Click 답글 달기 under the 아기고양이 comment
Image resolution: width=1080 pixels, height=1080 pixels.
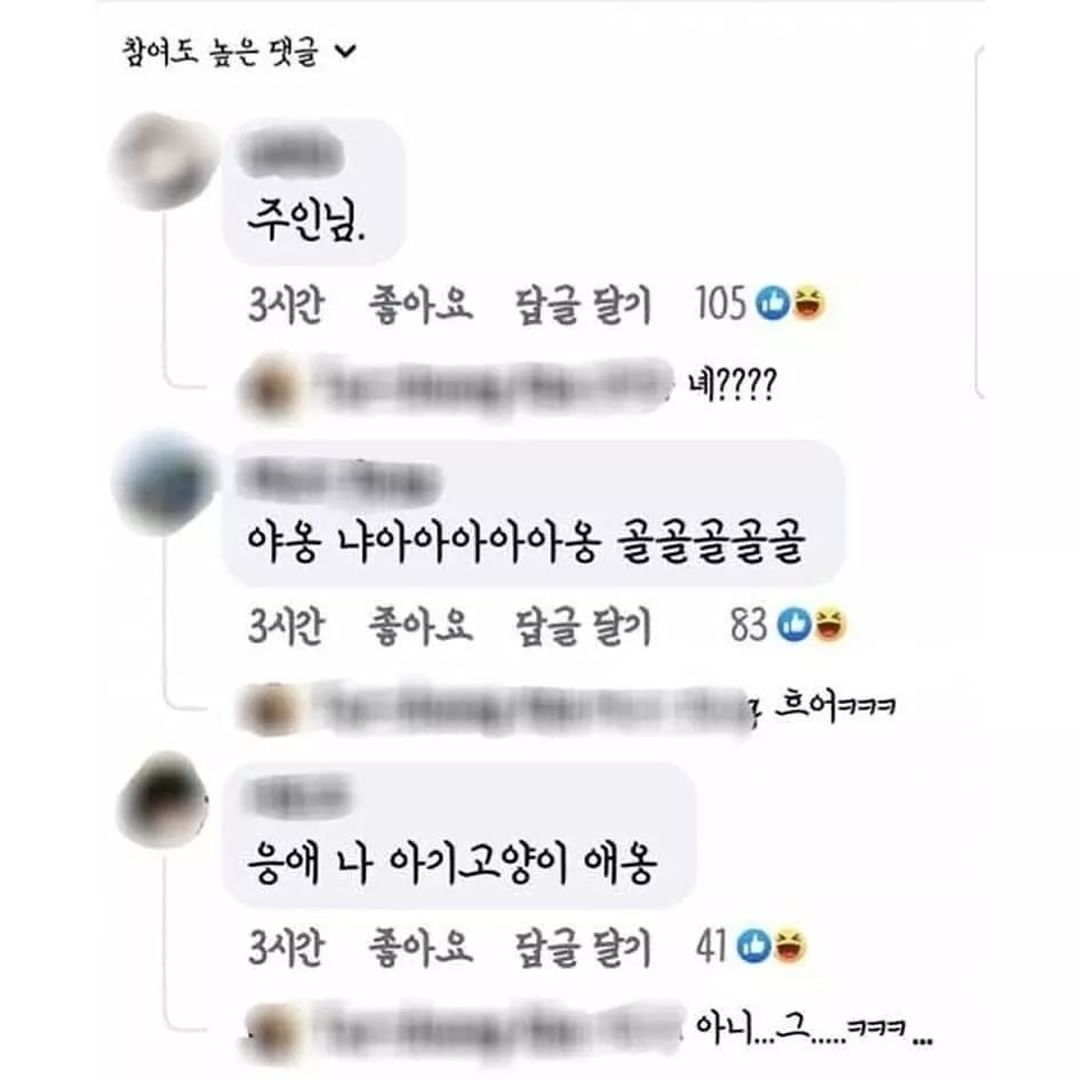(x=583, y=948)
